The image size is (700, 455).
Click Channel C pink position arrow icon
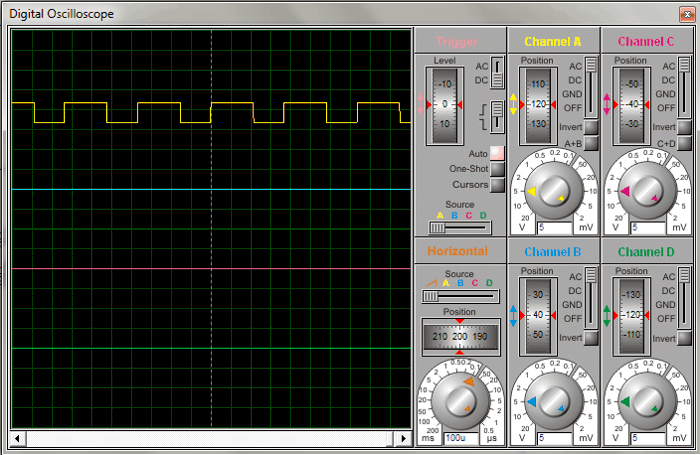click(x=607, y=104)
